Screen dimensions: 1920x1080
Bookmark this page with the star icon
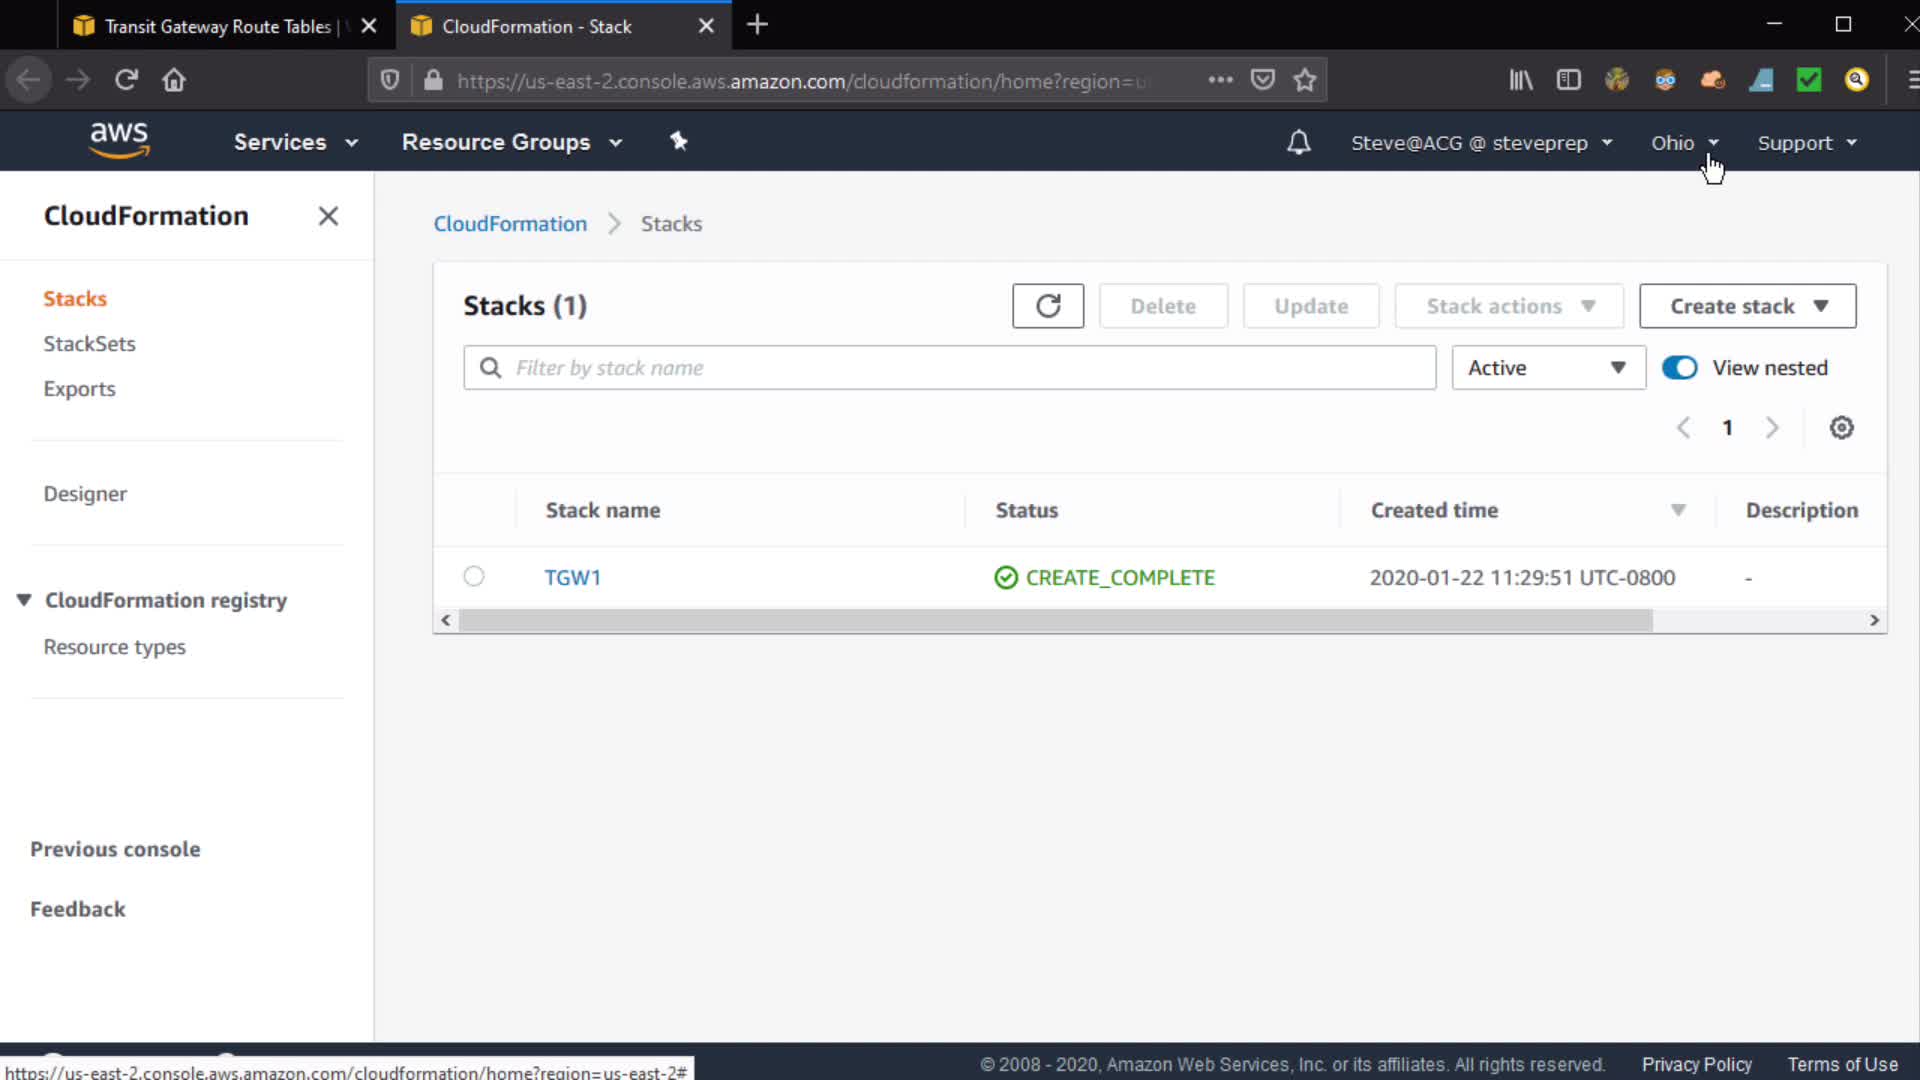1304,80
